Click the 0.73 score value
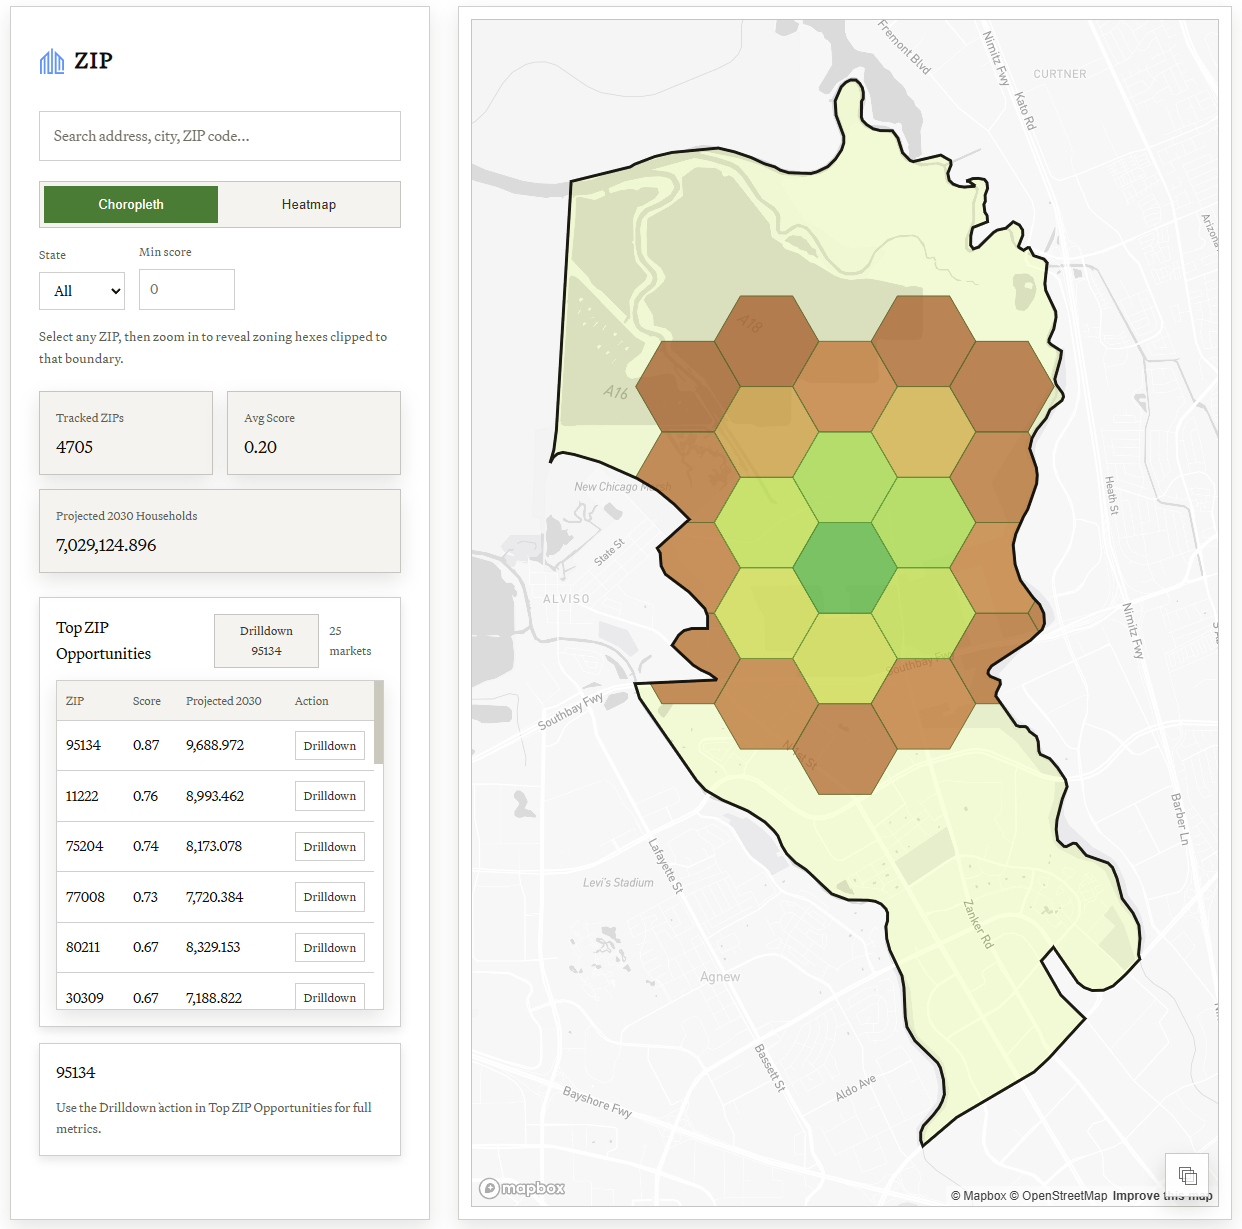This screenshot has width=1242, height=1229. click(146, 897)
